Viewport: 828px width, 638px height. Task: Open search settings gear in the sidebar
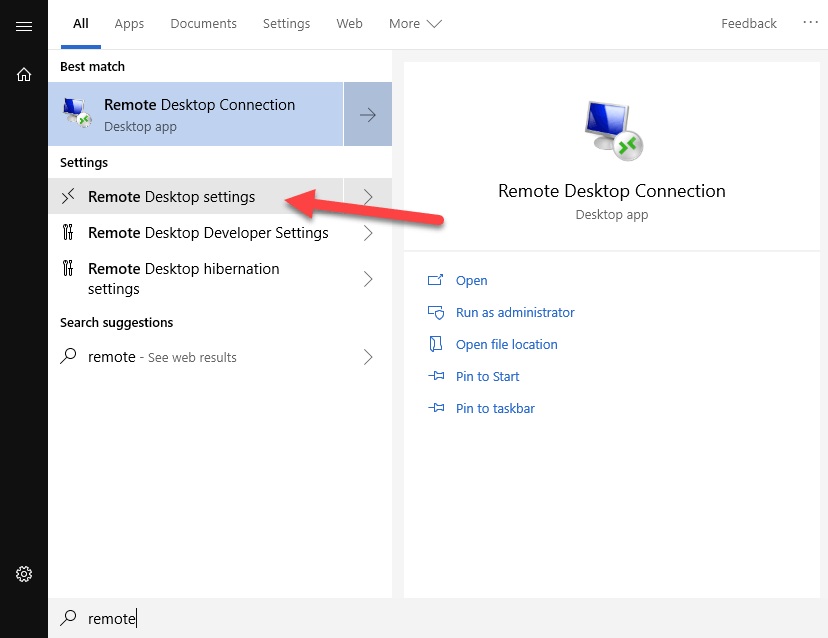(24, 574)
